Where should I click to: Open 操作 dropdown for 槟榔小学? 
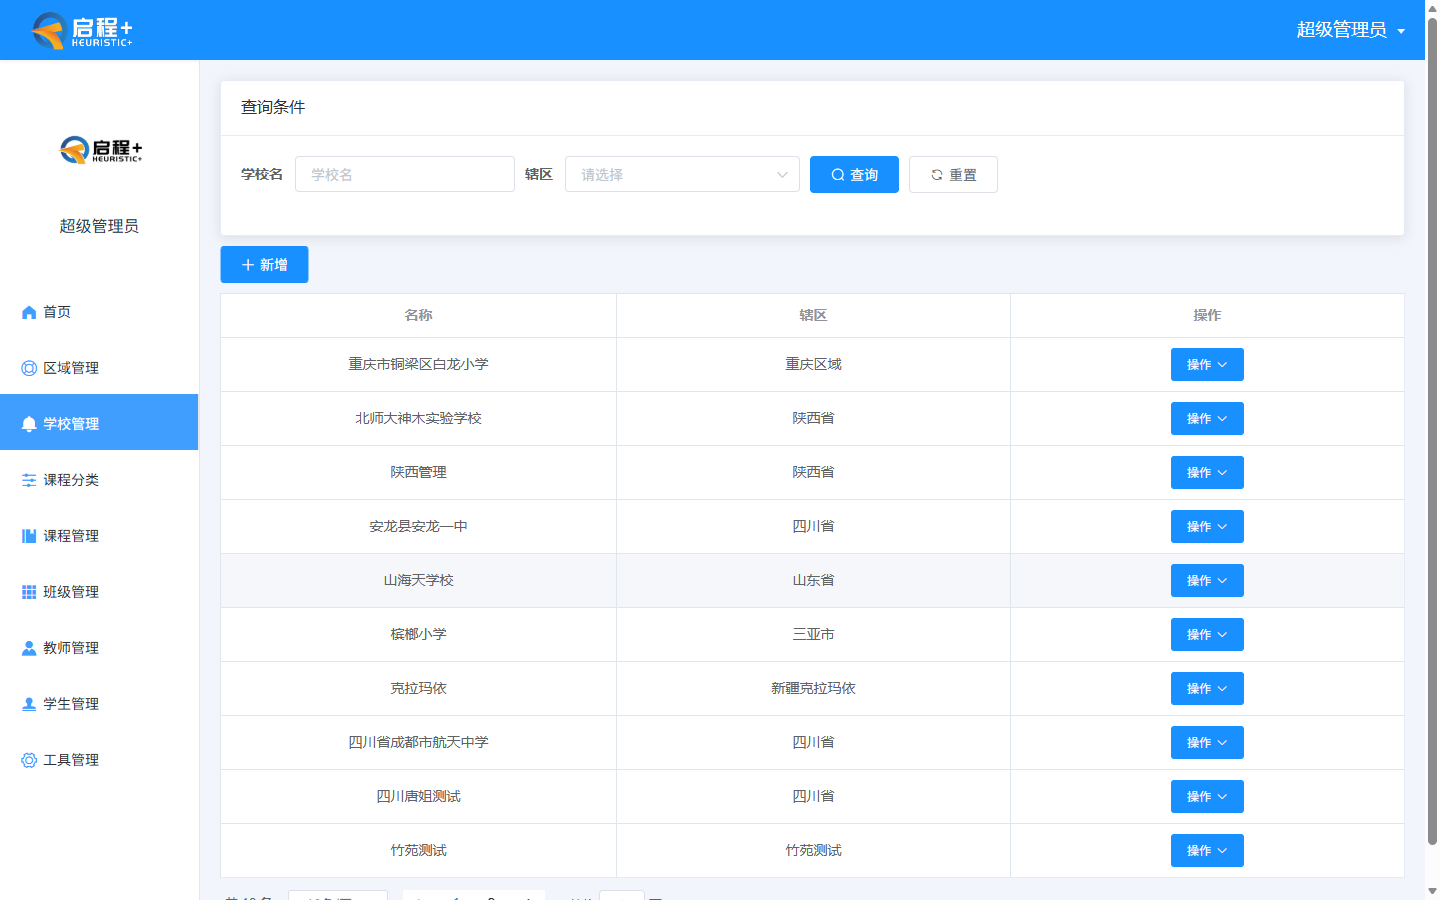click(1207, 634)
